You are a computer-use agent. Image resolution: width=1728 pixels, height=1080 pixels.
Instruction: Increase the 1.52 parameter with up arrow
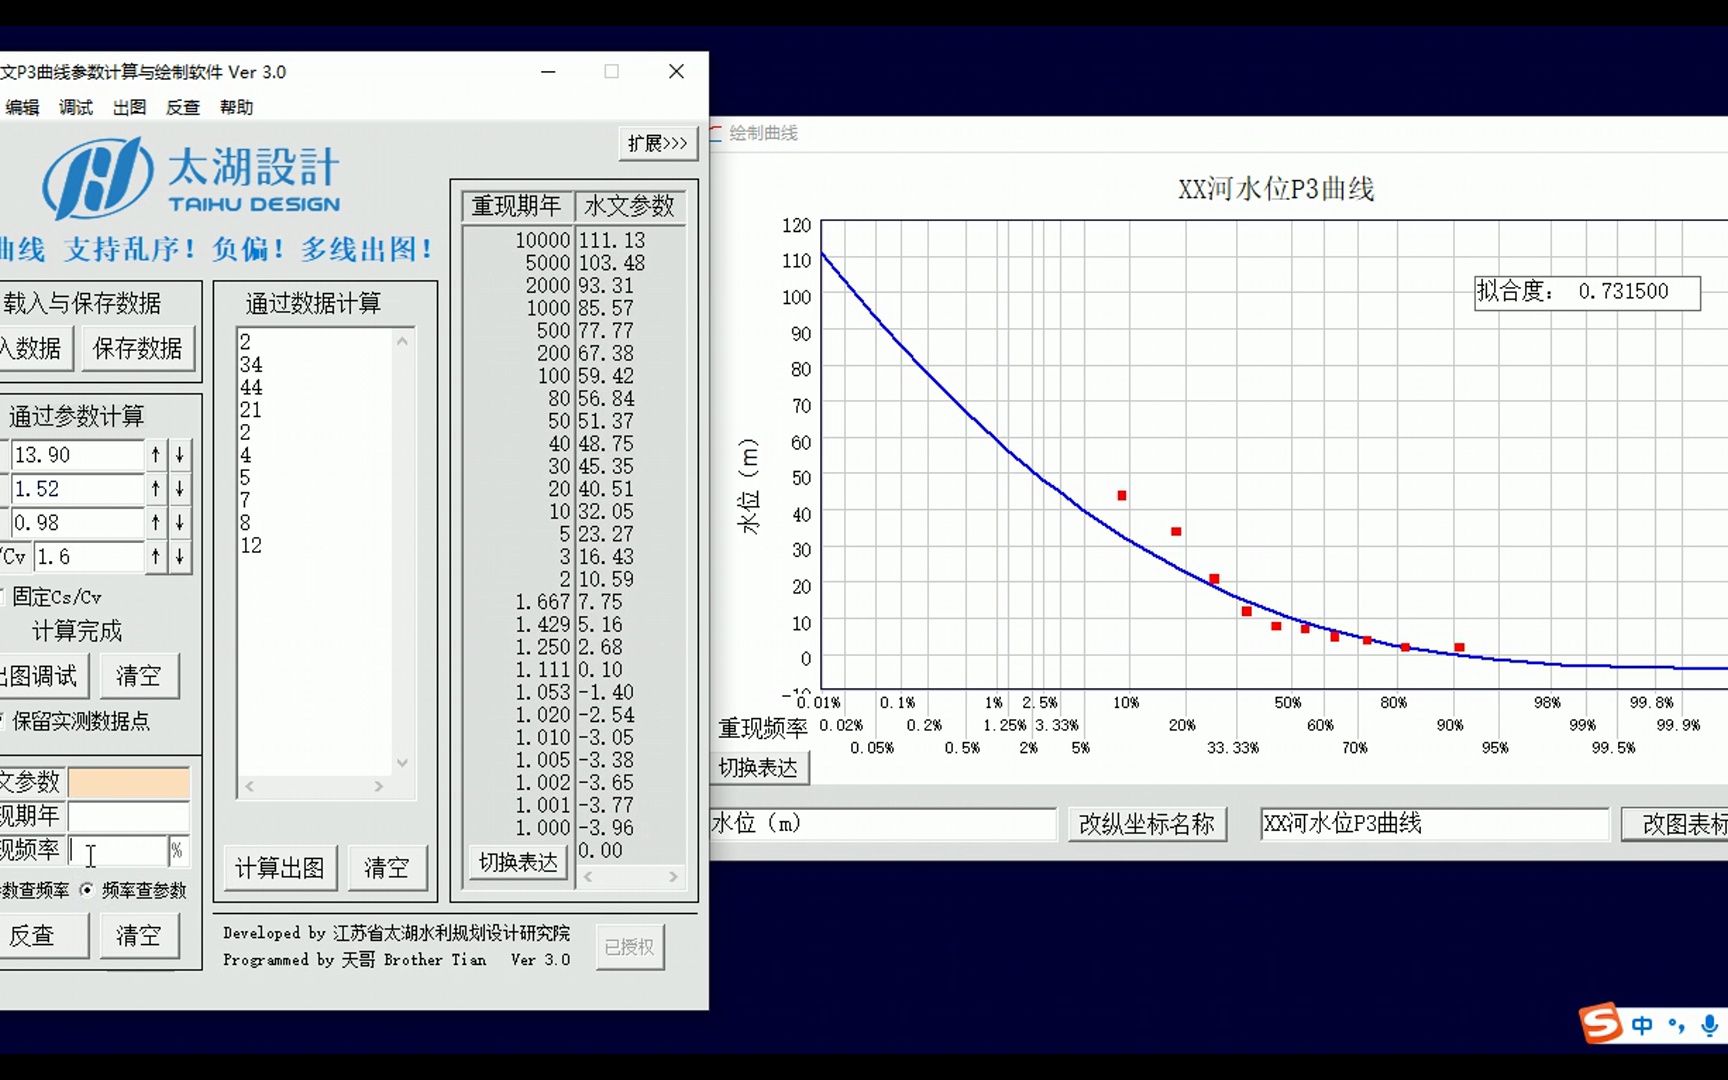tap(155, 489)
